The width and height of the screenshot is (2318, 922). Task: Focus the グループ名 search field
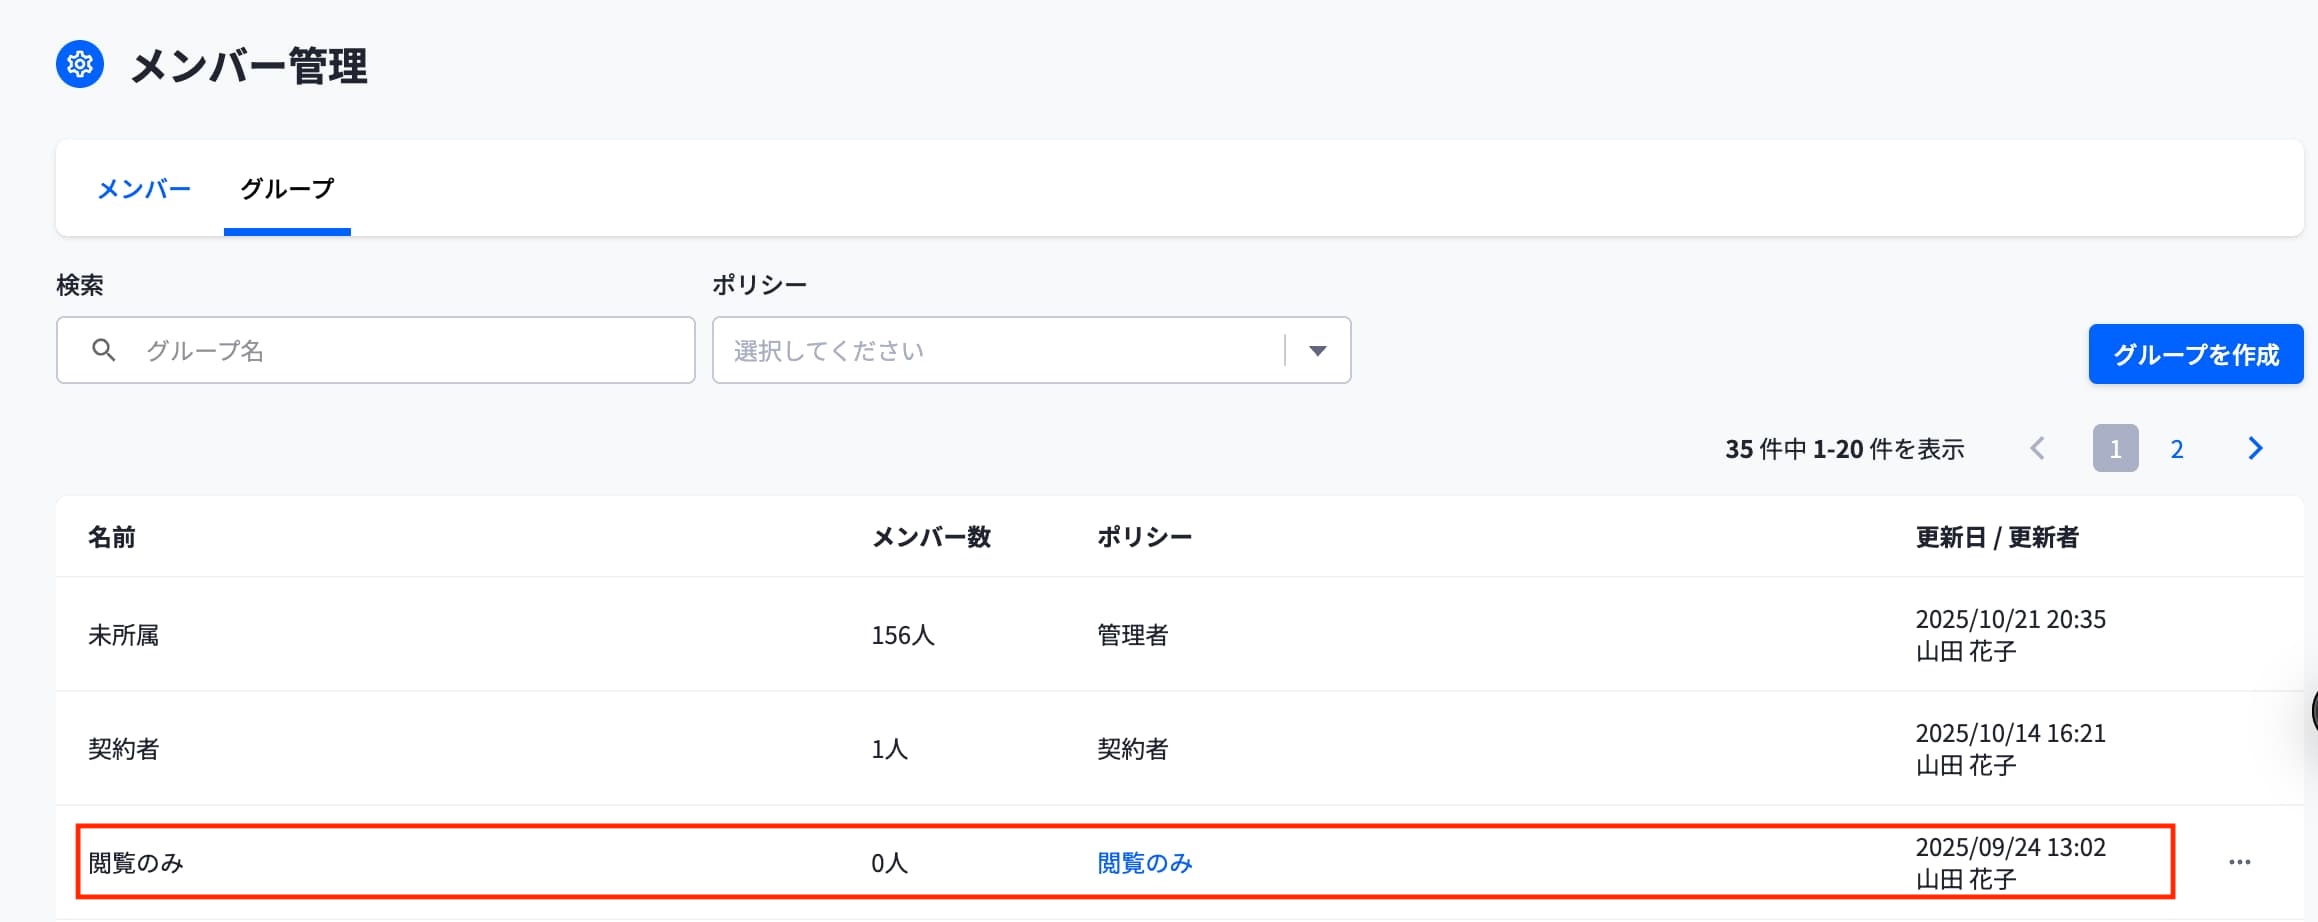tap(376, 350)
